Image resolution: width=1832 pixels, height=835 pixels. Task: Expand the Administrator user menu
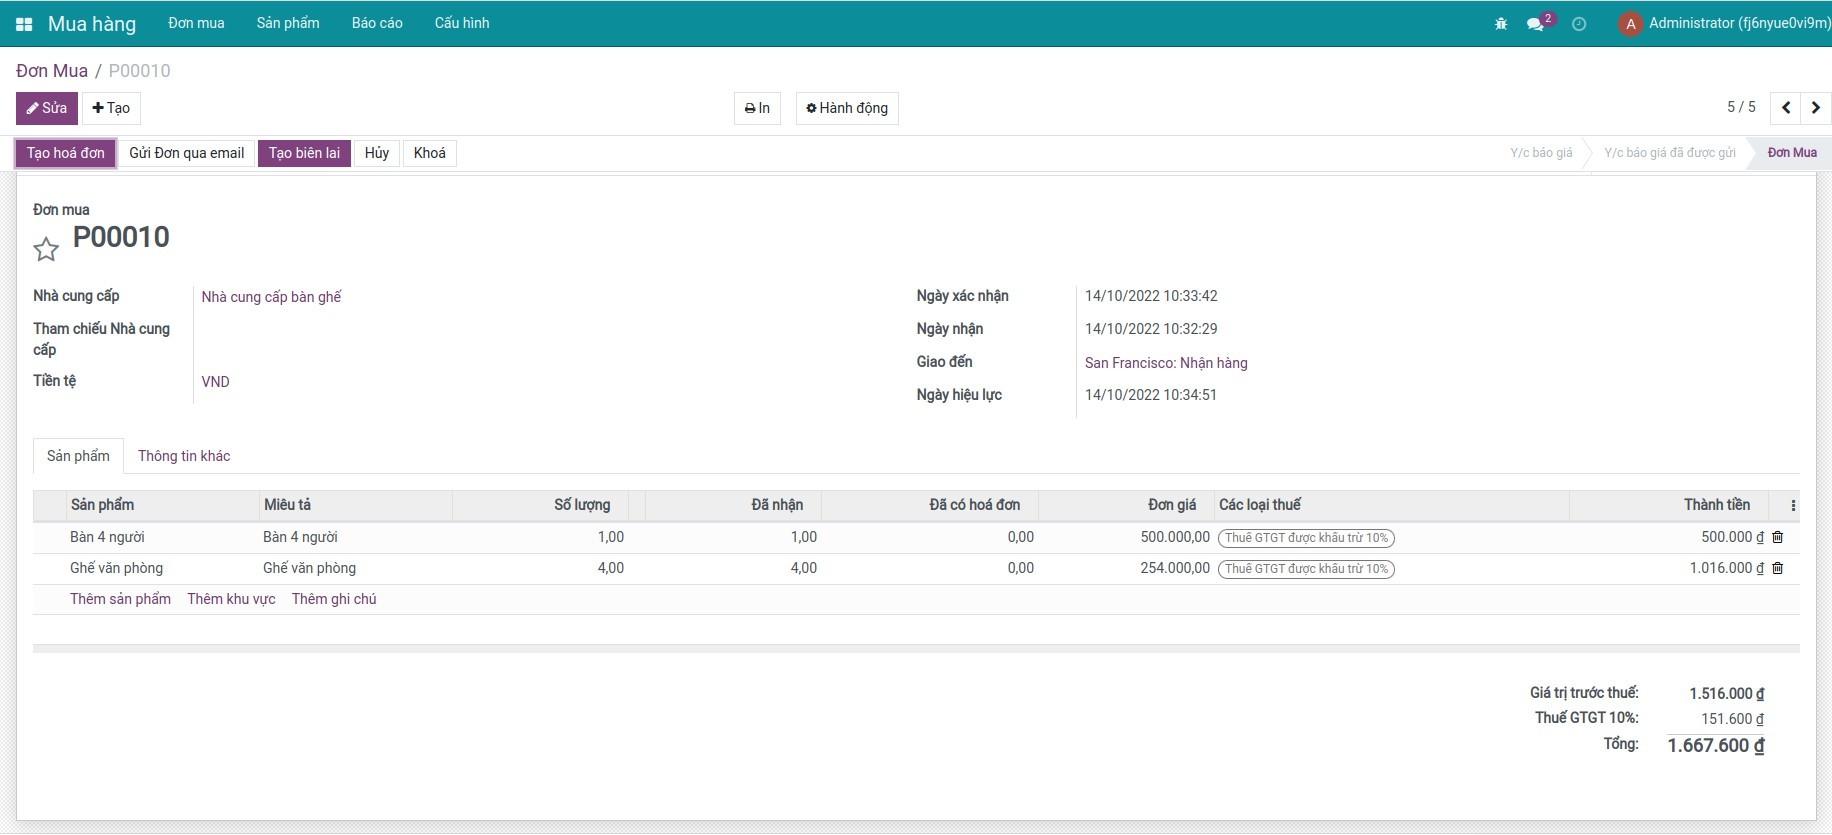point(1724,24)
